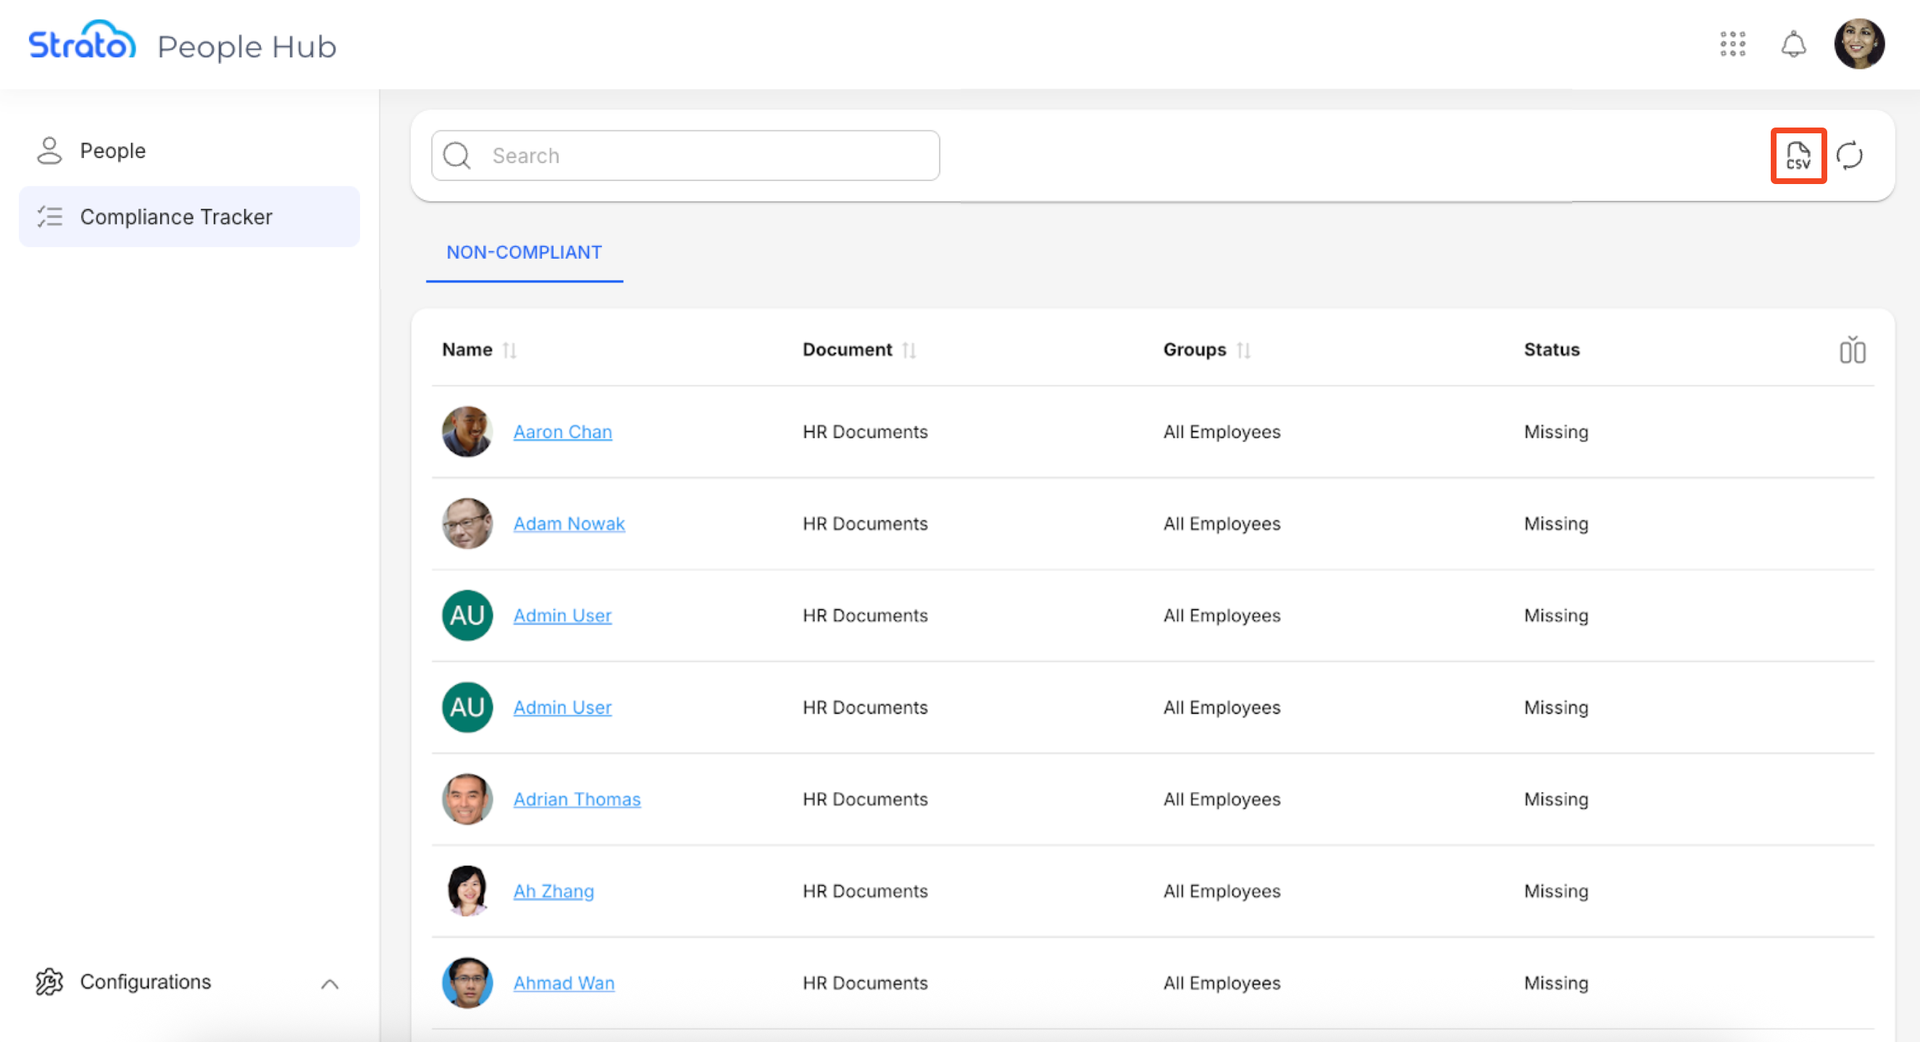Sort the table by Document column
The height and width of the screenshot is (1042, 1920).
coord(908,350)
